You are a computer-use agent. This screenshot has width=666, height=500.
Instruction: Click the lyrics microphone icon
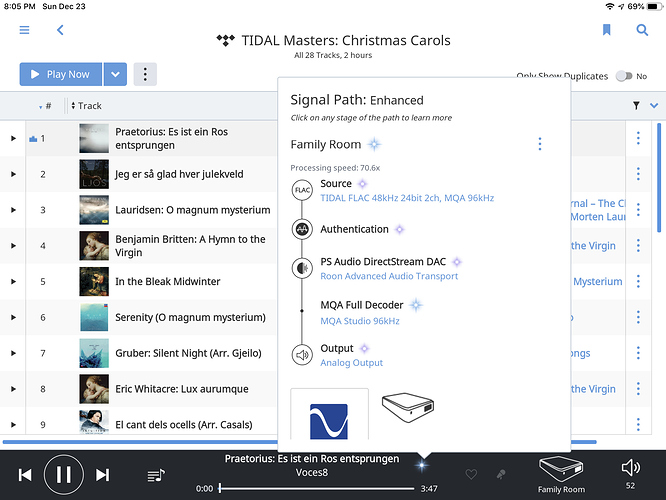pos(501,474)
